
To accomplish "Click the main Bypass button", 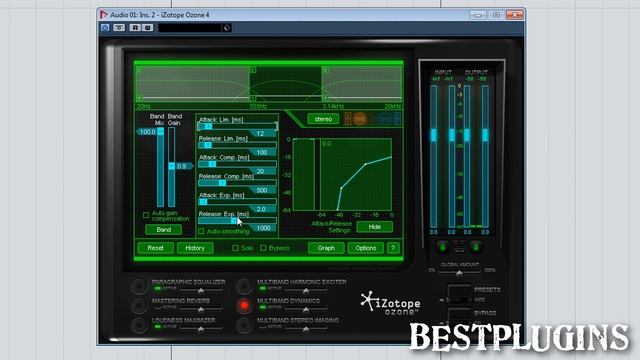I will click(459, 313).
